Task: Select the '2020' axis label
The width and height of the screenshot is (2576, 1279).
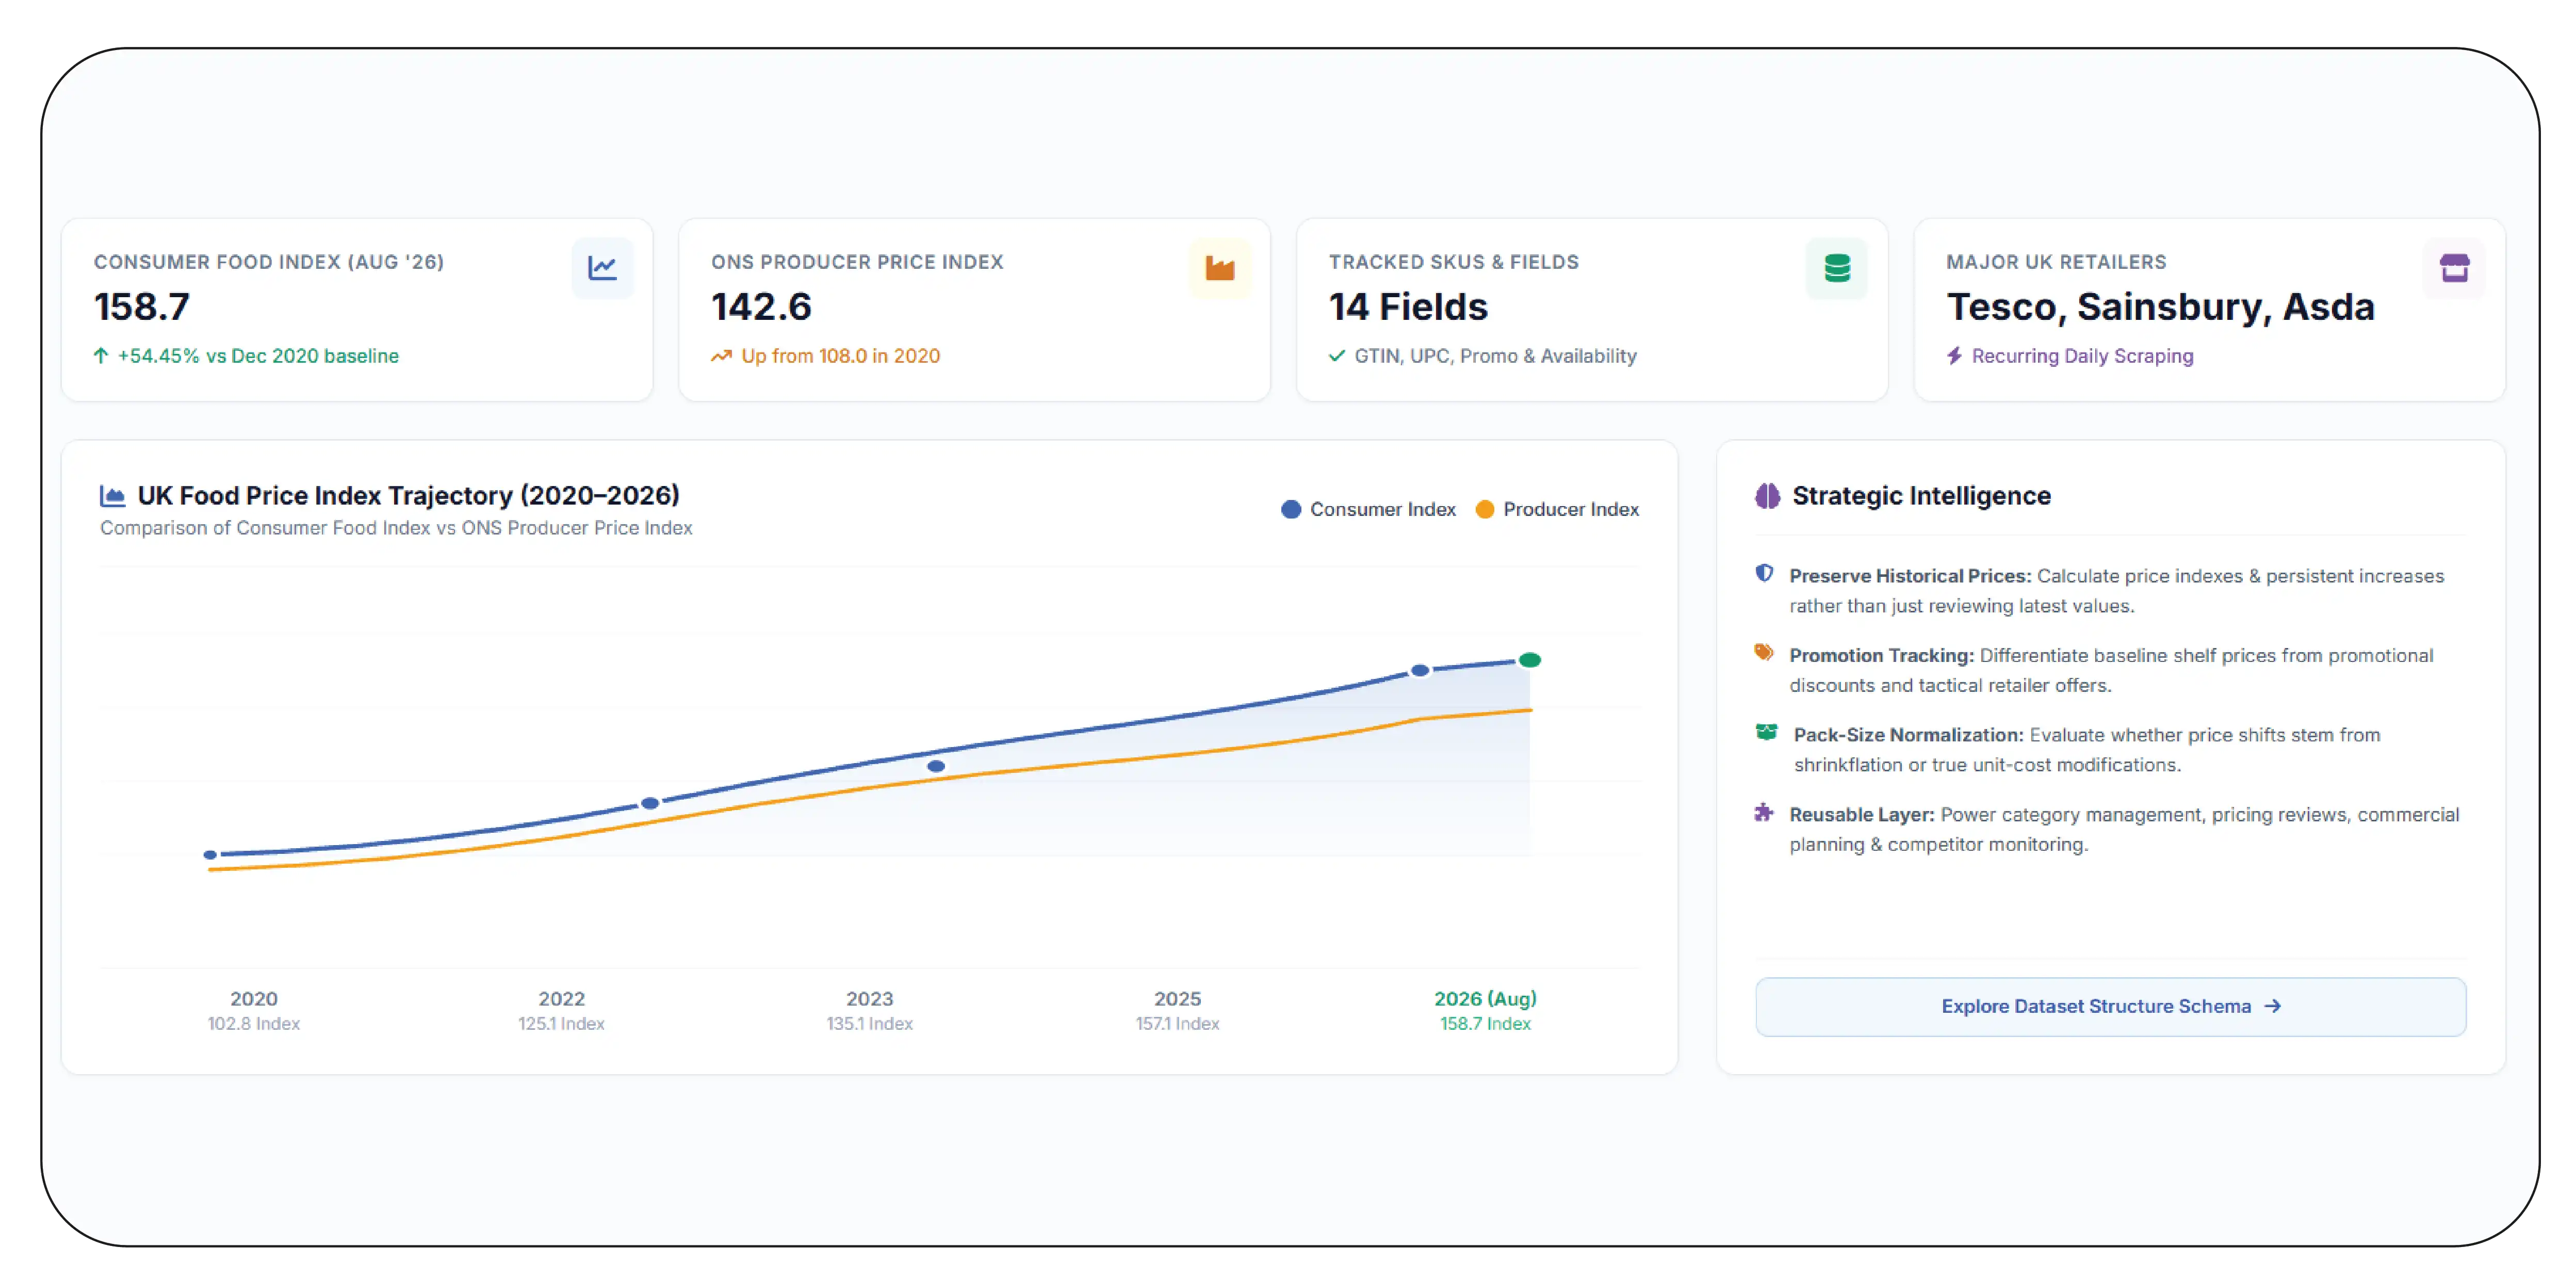Action: click(254, 999)
